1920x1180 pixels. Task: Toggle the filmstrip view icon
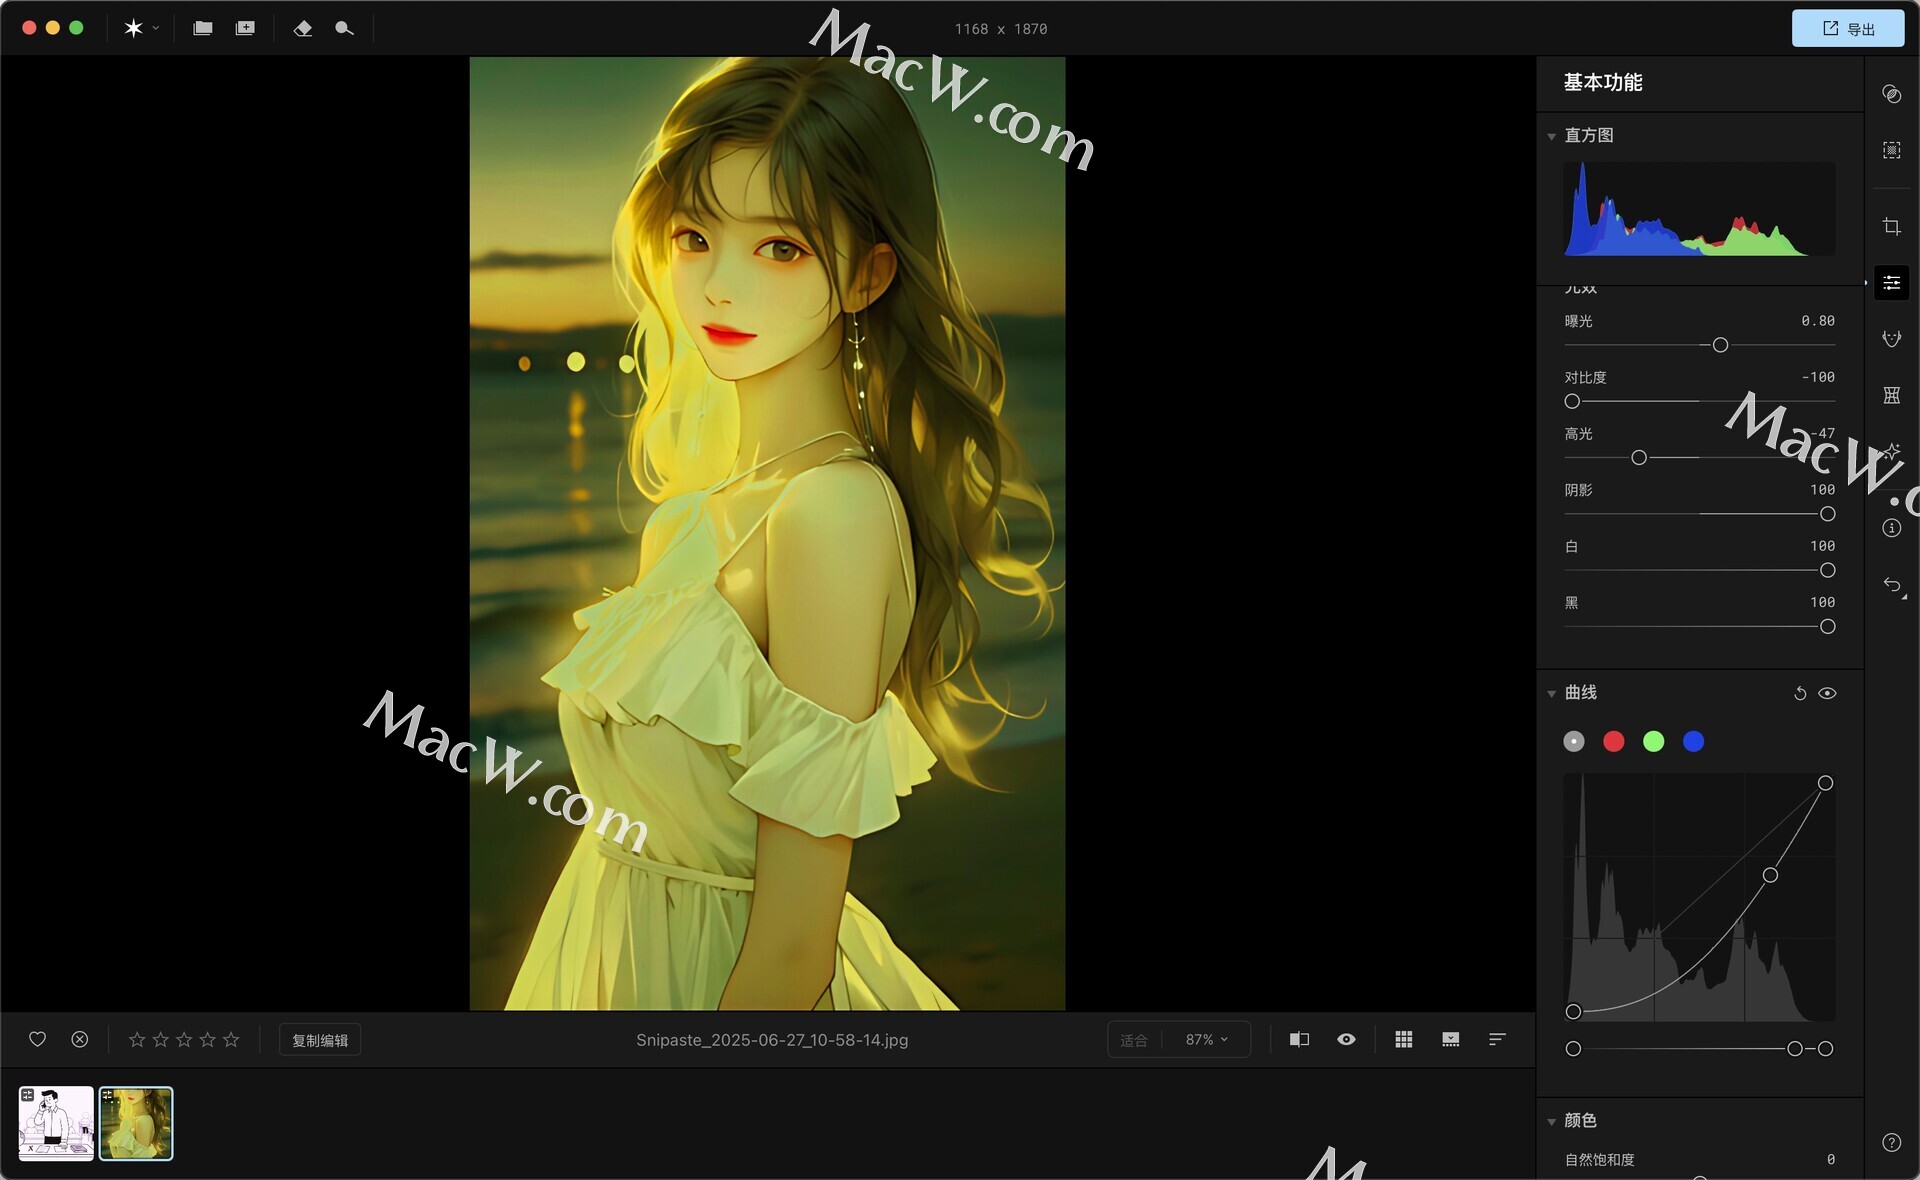pos(1450,1039)
